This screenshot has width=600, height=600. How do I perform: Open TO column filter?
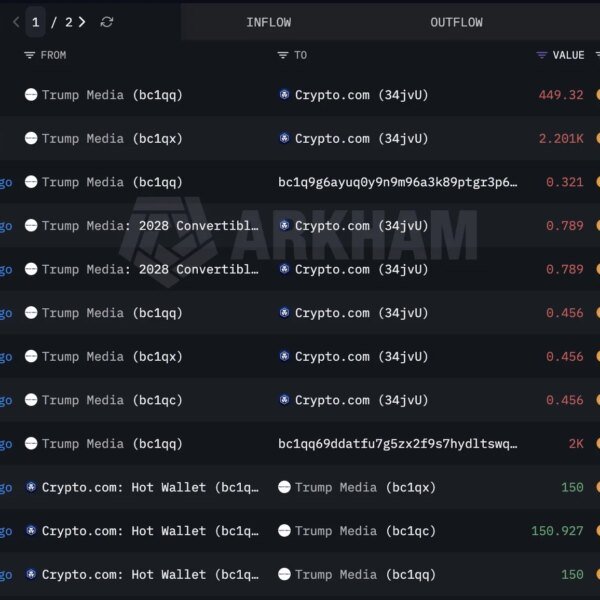[x=283, y=55]
